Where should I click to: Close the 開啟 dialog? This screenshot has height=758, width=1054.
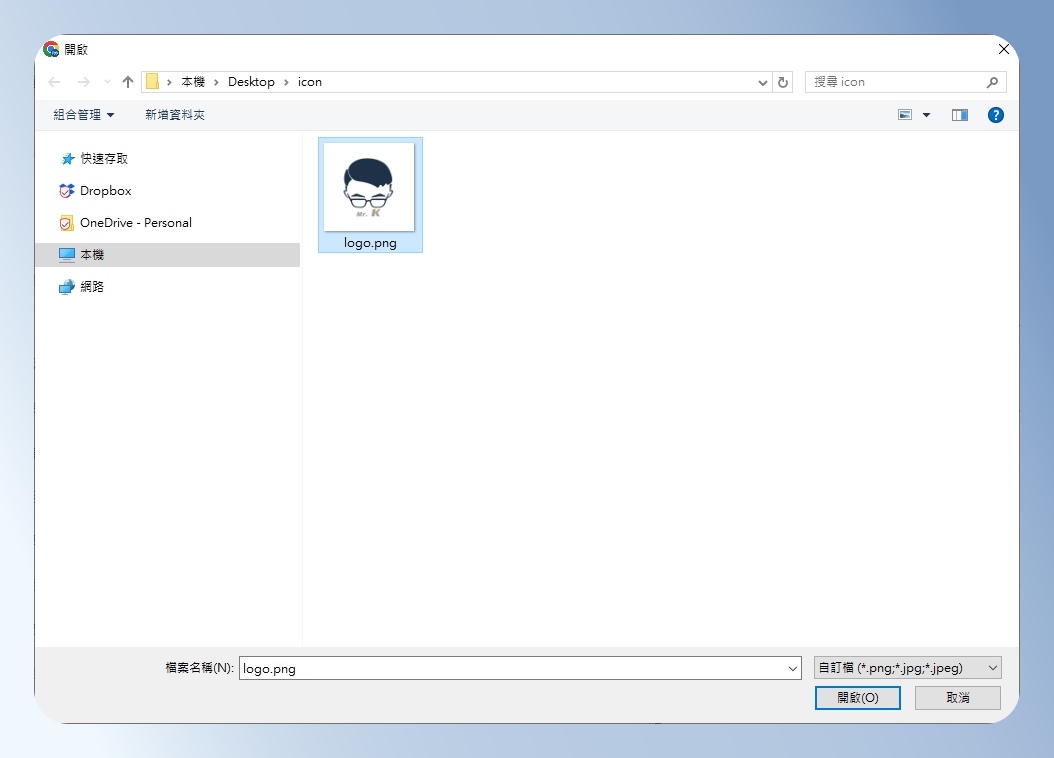[1004, 49]
